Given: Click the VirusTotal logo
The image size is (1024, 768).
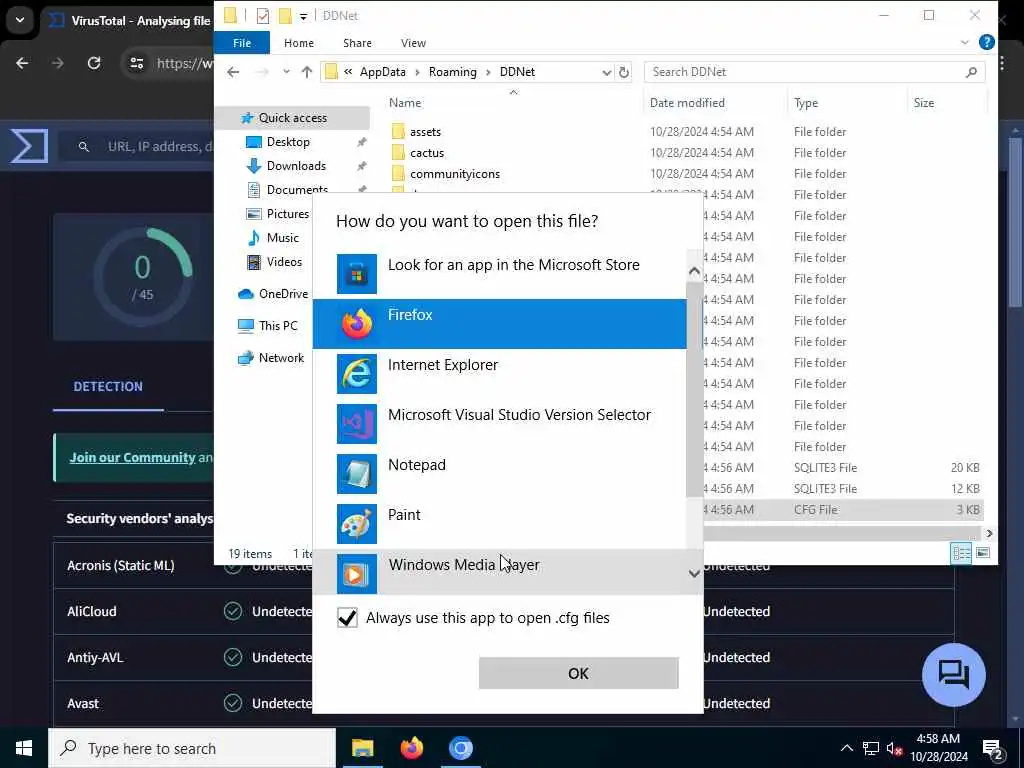Looking at the screenshot, I should click(x=29, y=145).
